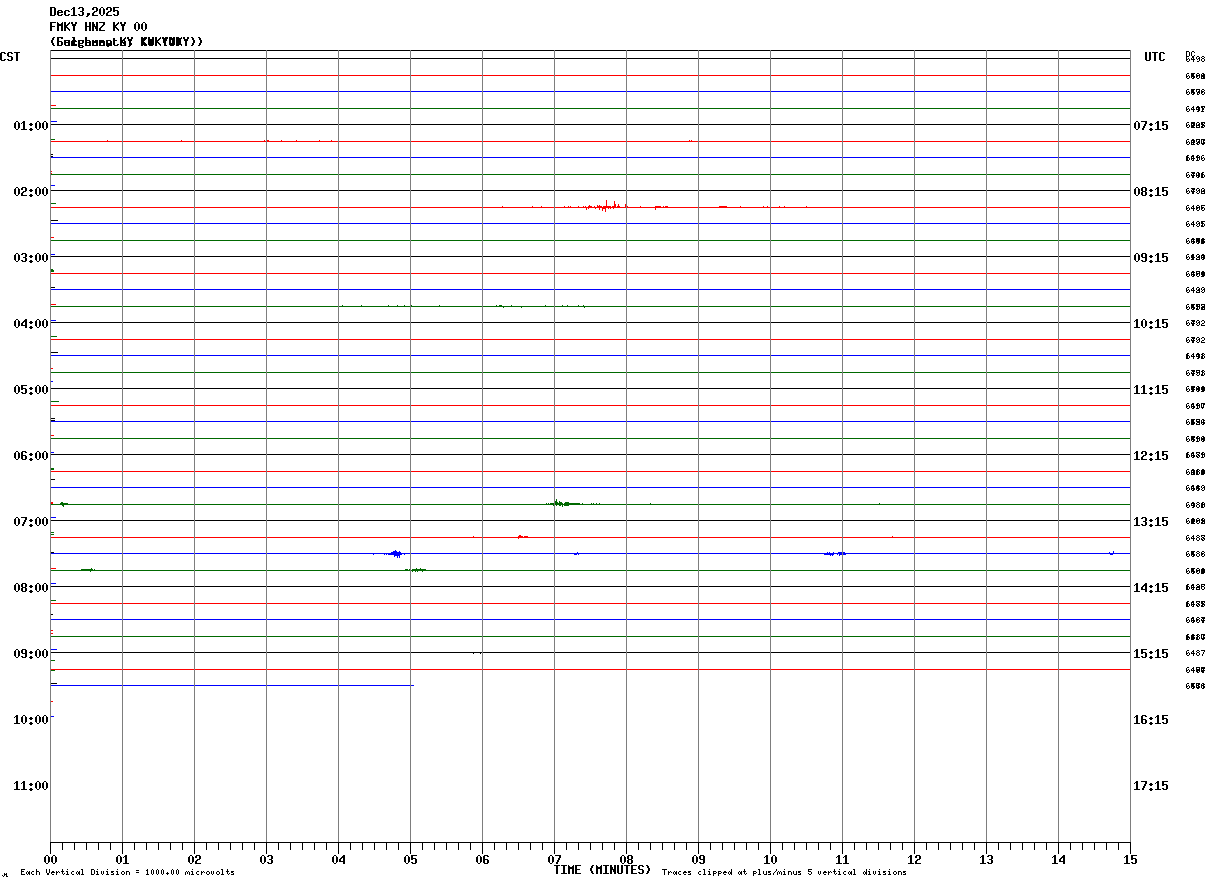Viewport: 1210px width, 886px height.
Task: Pick minute 13 on the time axis
Action: click(986, 859)
